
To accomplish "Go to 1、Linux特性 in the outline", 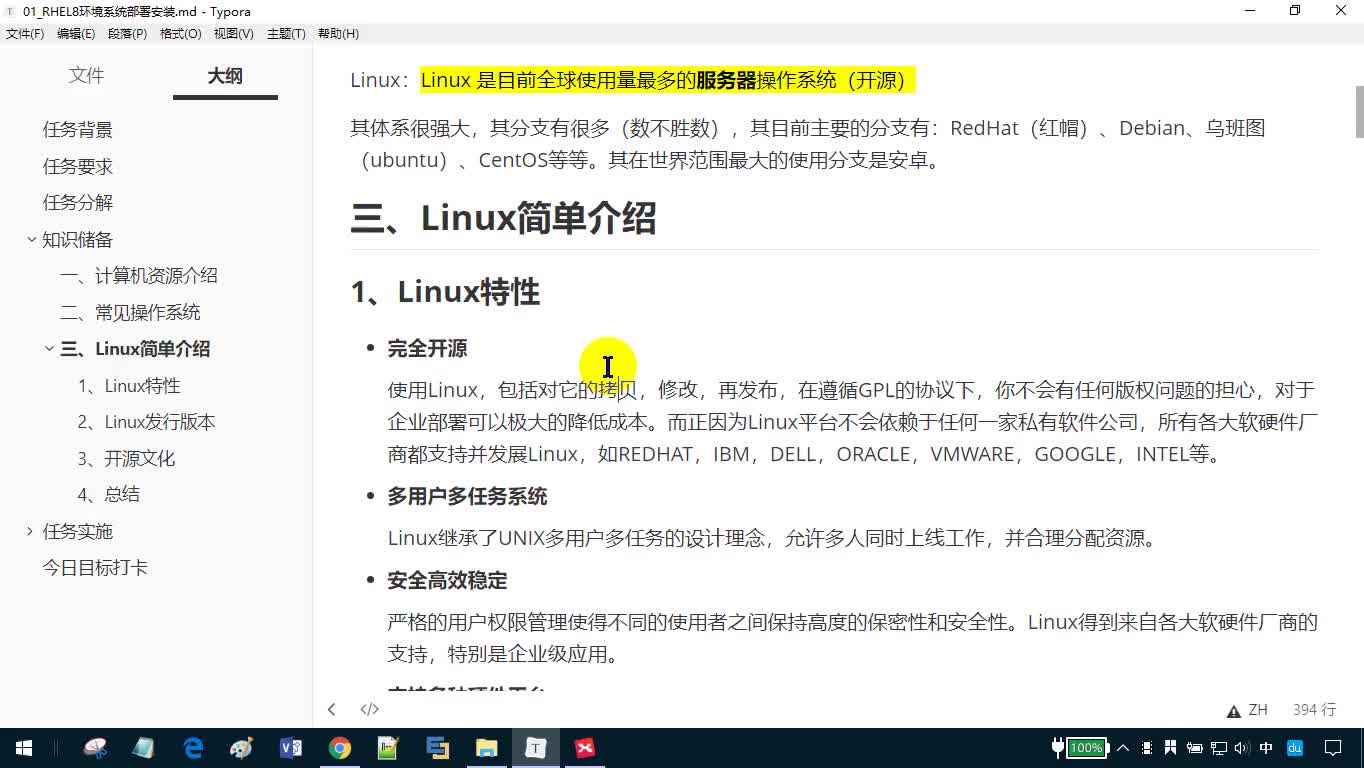I will pos(129,386).
